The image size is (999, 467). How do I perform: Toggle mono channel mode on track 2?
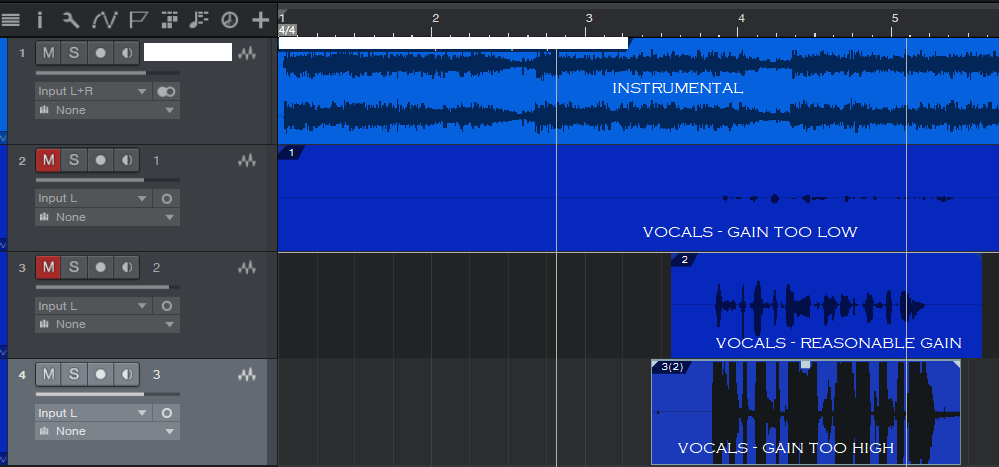coord(166,199)
